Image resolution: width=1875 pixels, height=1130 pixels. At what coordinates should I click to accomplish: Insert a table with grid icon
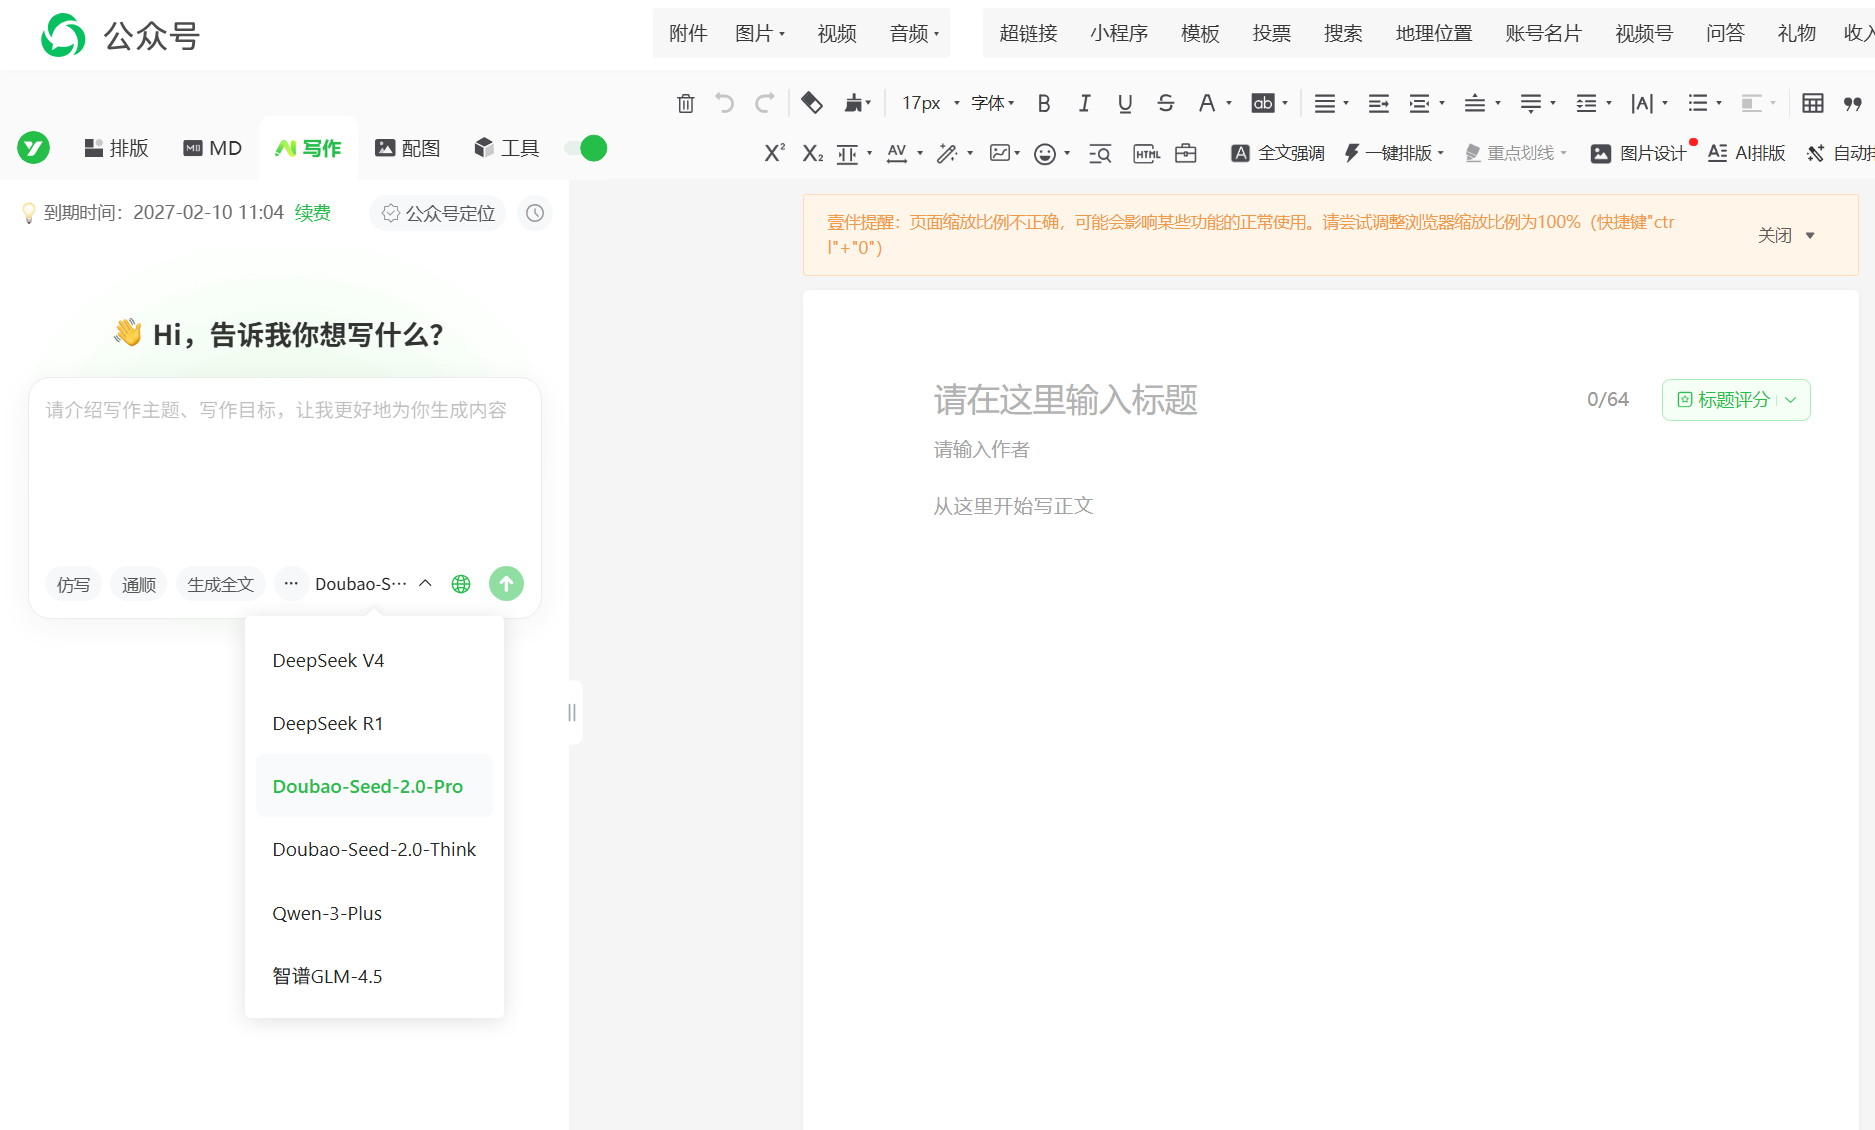[x=1813, y=103]
